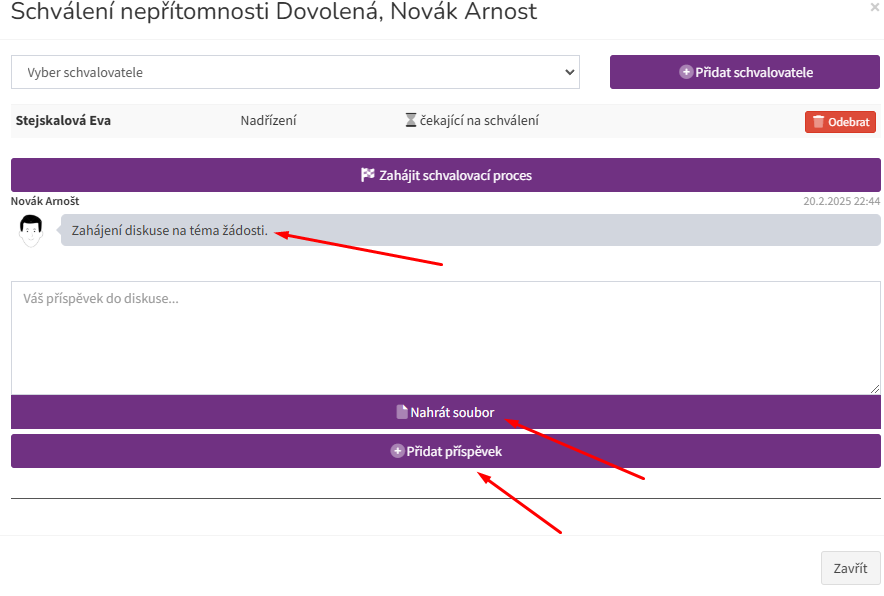Open the Vyber schvalovatele dropdown
884x596 pixels.
[x=295, y=72]
